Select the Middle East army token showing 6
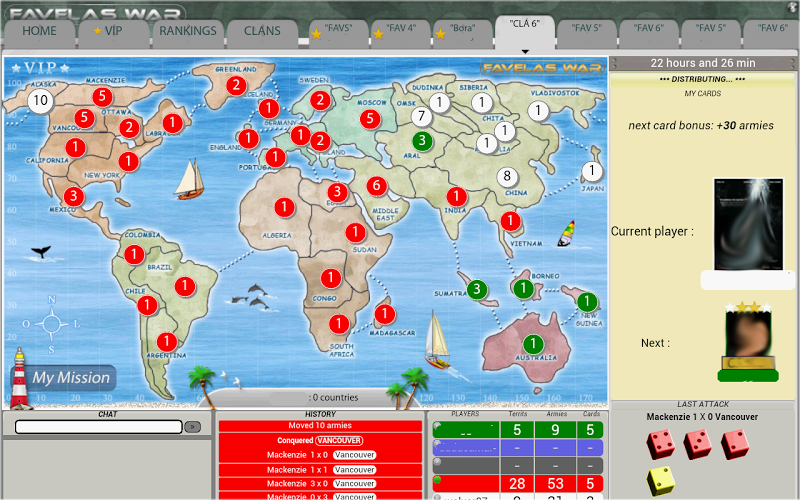The width and height of the screenshot is (800, 500). point(376,185)
